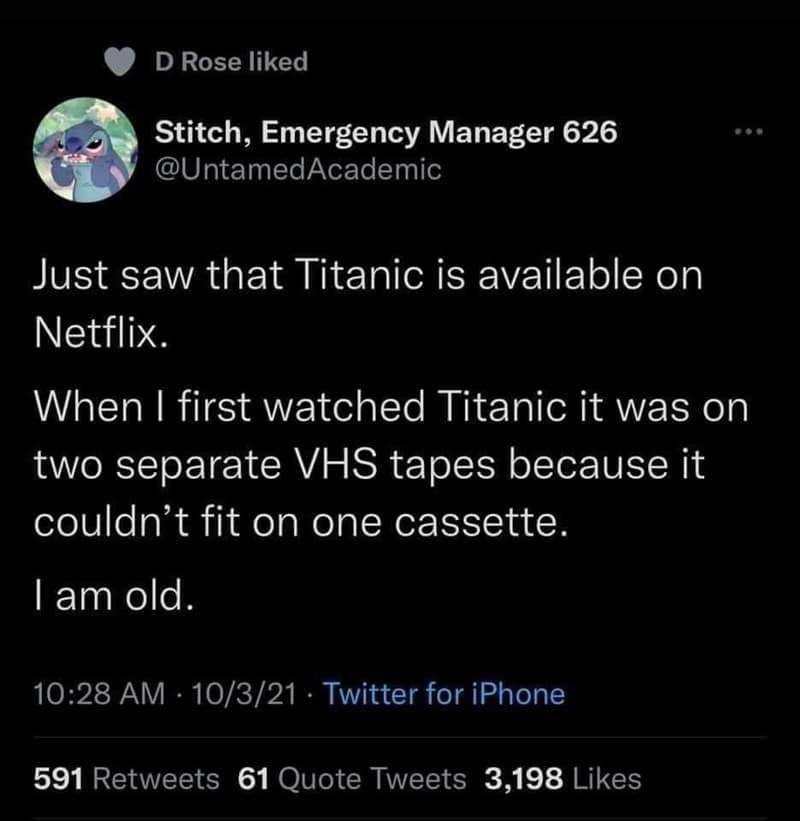Click the heart icon beside D Rose liked

click(x=120, y=63)
